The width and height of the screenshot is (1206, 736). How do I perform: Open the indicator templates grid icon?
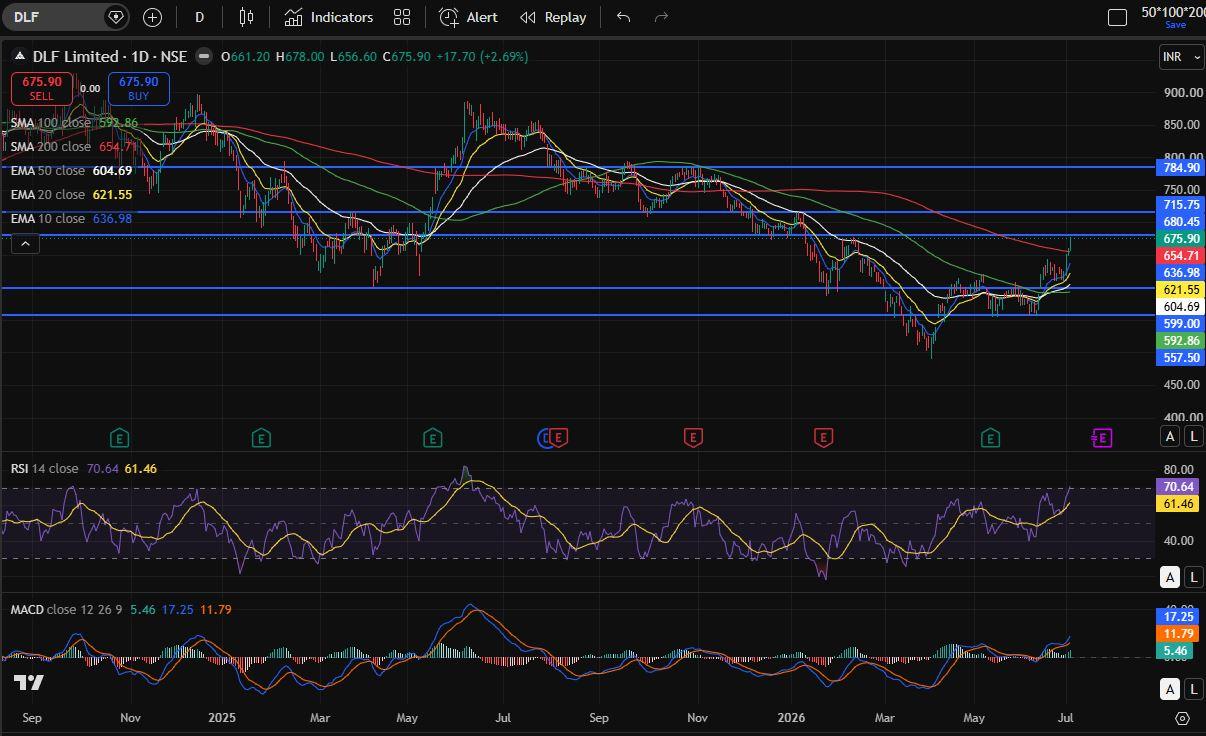[x=402, y=17]
